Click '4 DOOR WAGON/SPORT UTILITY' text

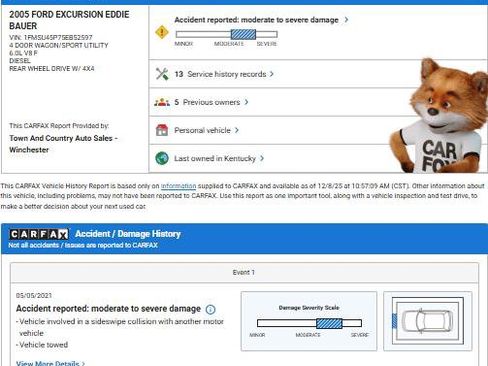pos(59,45)
